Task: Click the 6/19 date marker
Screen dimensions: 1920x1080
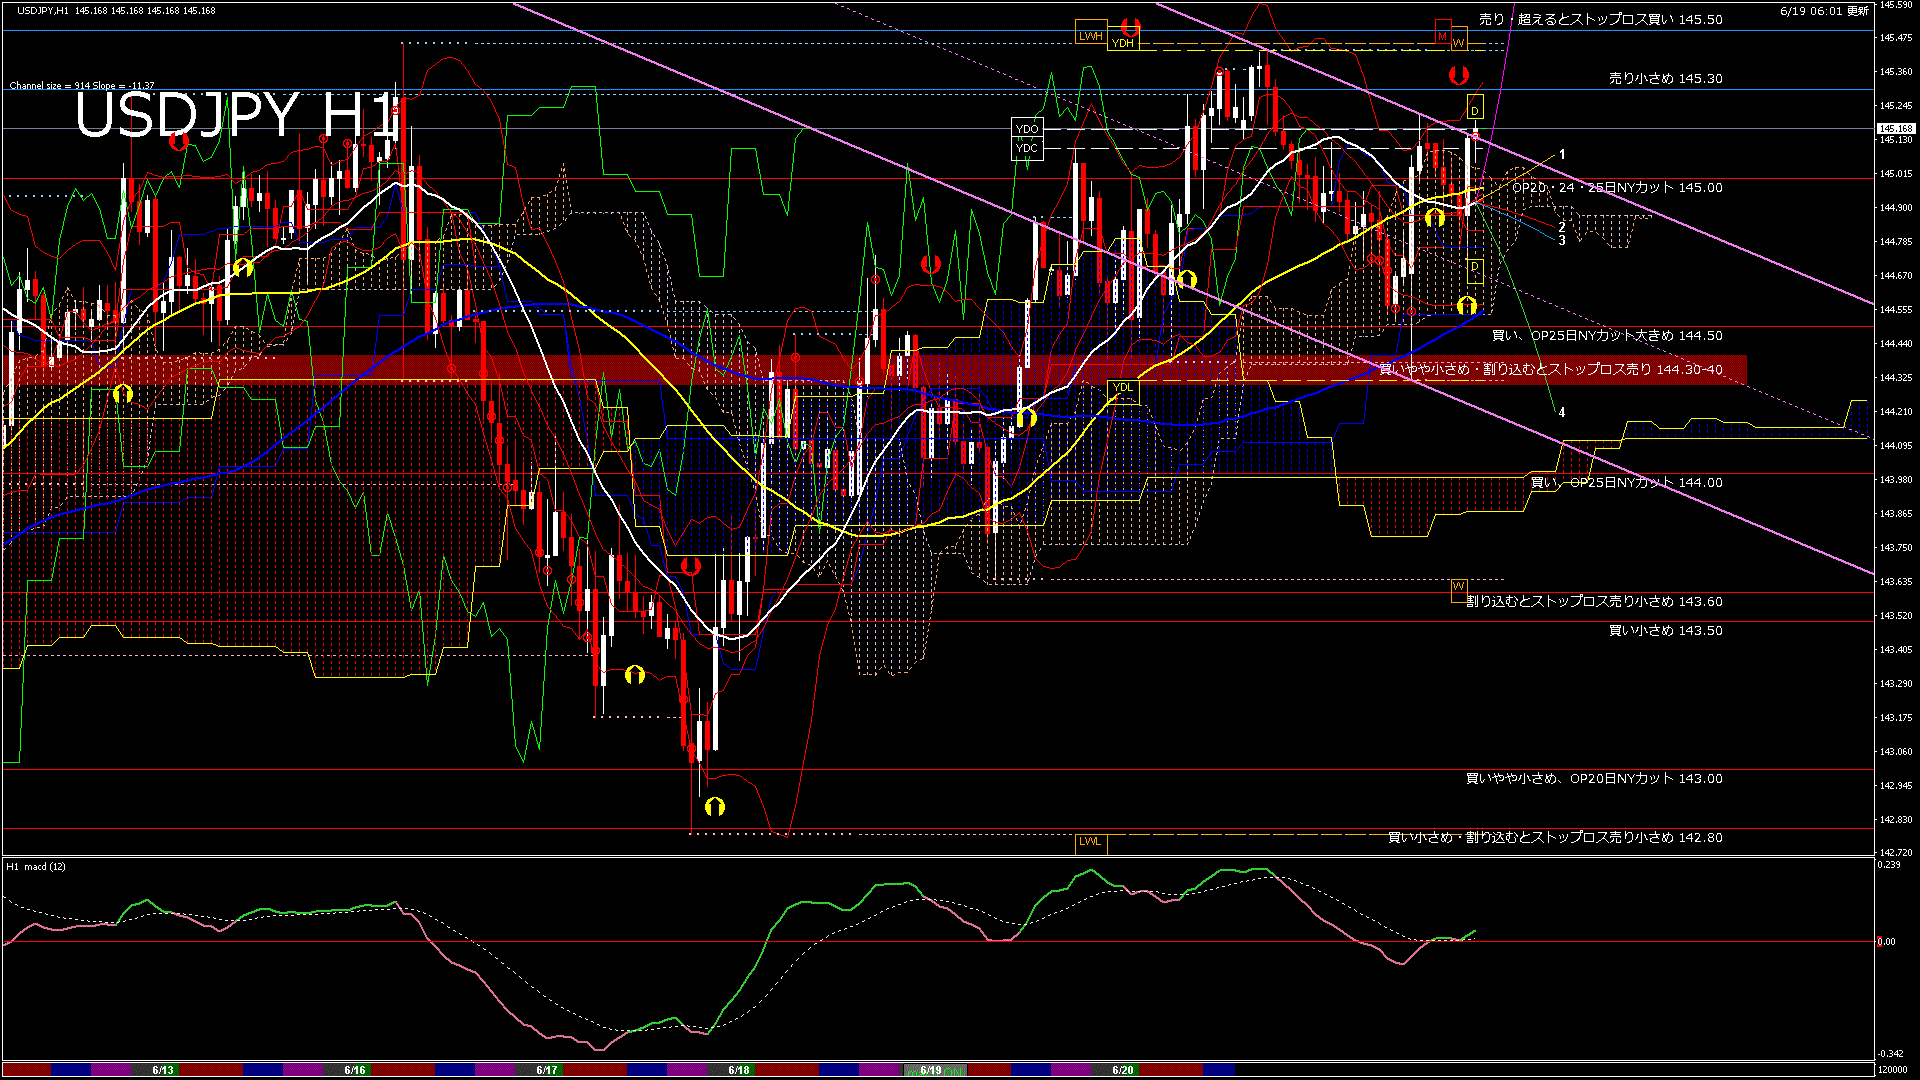Action: coord(931,1070)
